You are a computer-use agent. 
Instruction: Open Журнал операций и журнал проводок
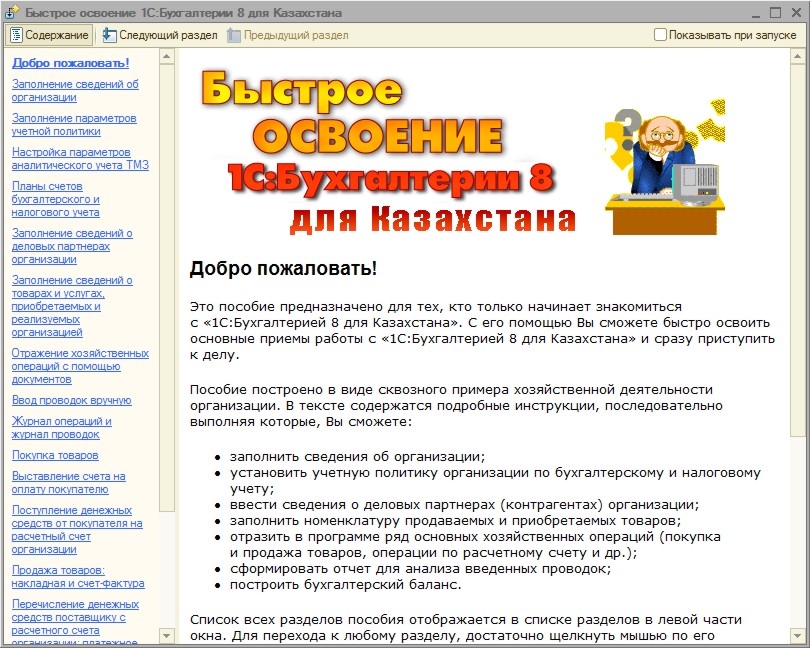pyautogui.click(x=61, y=428)
